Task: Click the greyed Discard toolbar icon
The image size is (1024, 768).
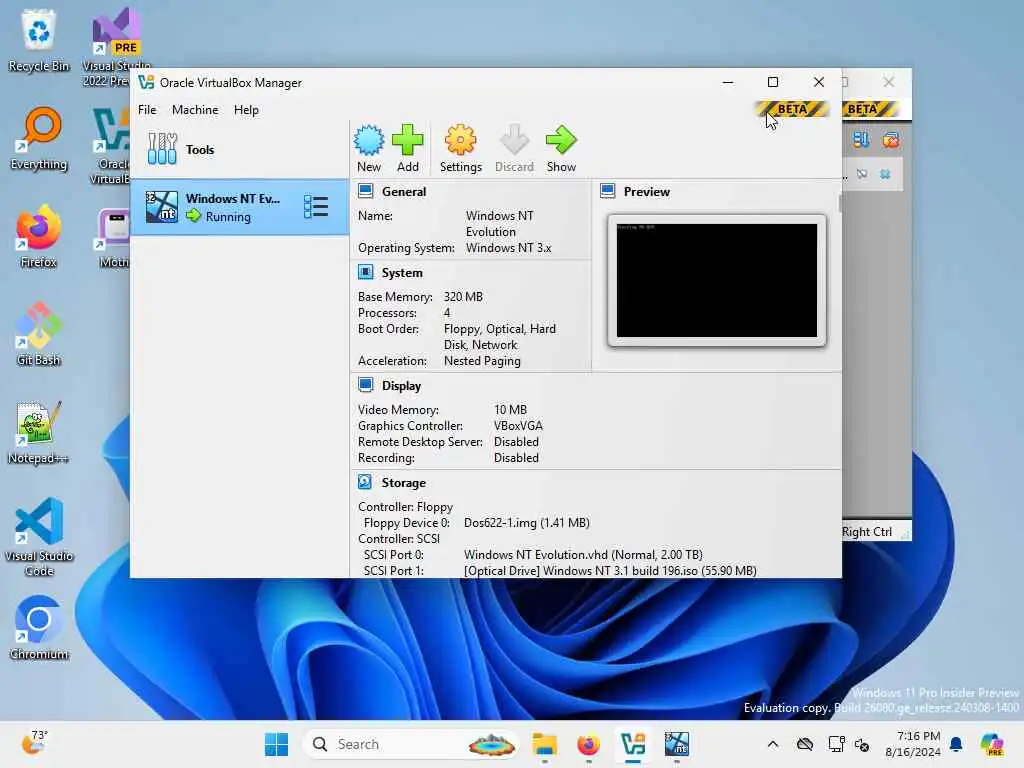Action: point(514,140)
